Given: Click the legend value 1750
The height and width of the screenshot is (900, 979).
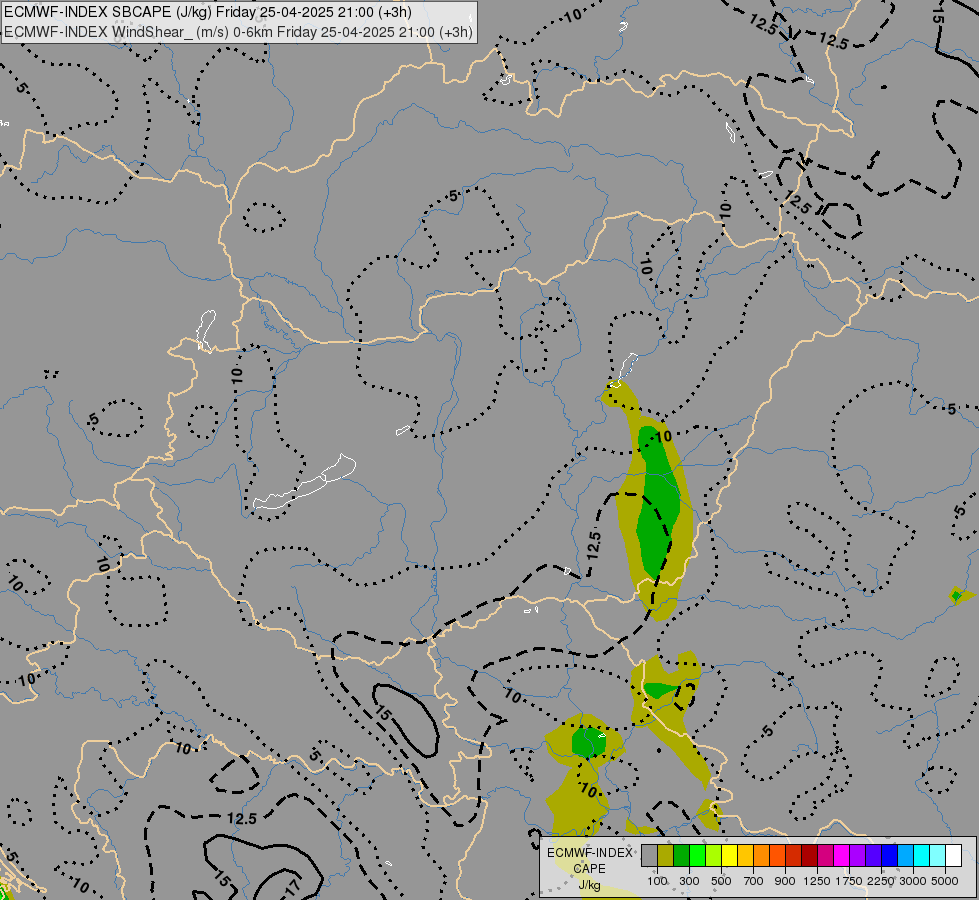Looking at the screenshot, I should (849, 881).
